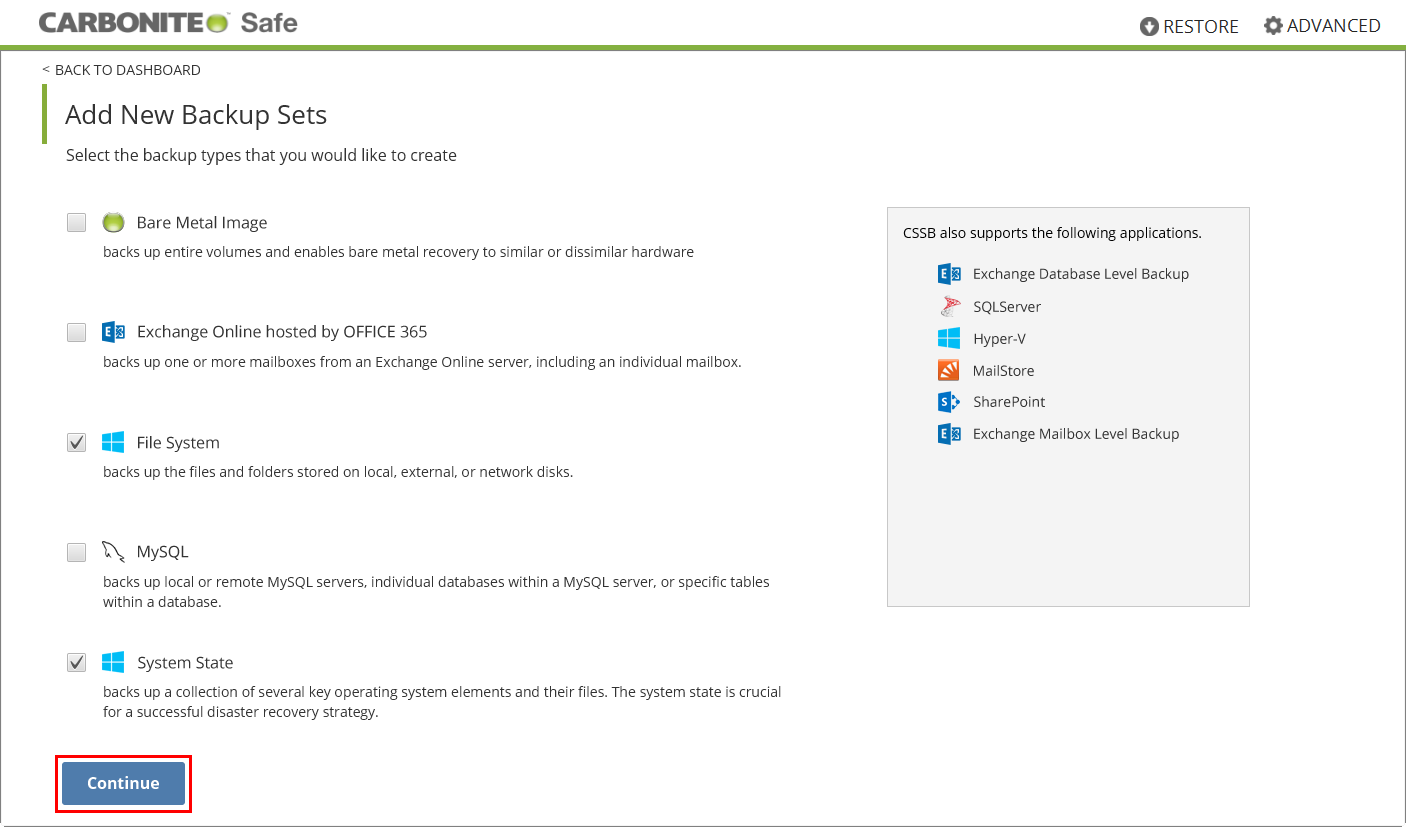Click the MailStore orange icon
The height and width of the screenshot is (827, 1406).
coord(949,371)
